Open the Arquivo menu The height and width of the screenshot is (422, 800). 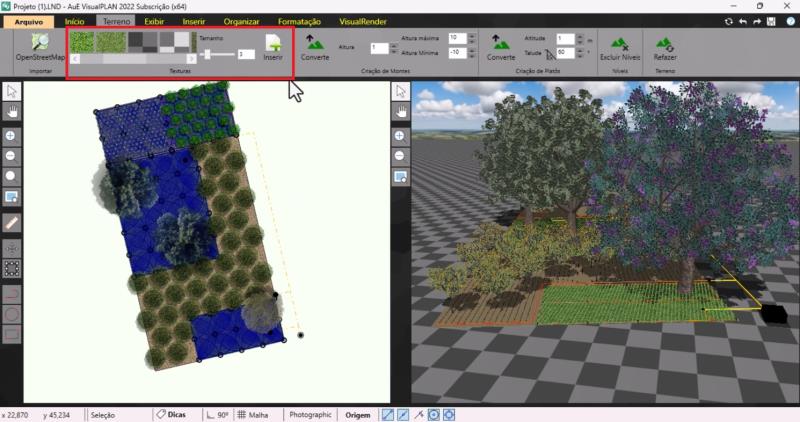pyautogui.click(x=27, y=20)
